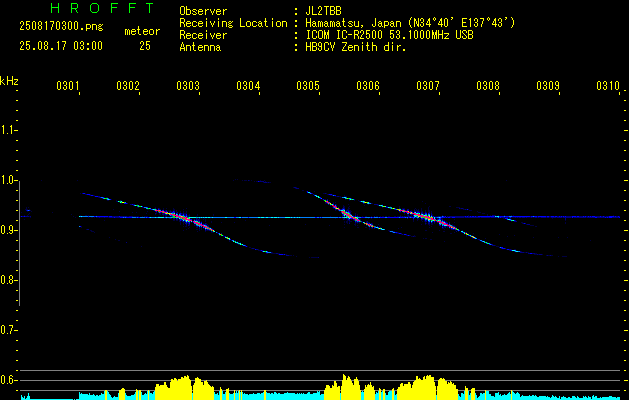Click the 0310 time marker

click(608, 86)
